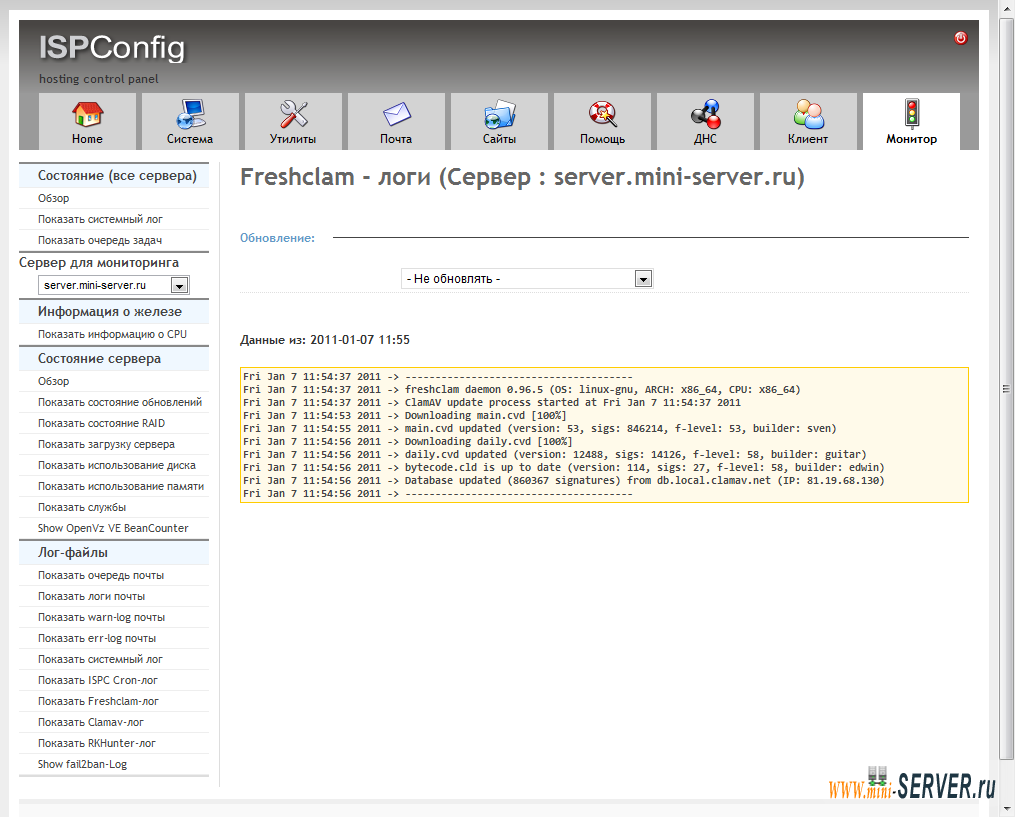This screenshot has width=1015, height=817.
Task: Open Показать Clamav-лог
Action: [91, 722]
